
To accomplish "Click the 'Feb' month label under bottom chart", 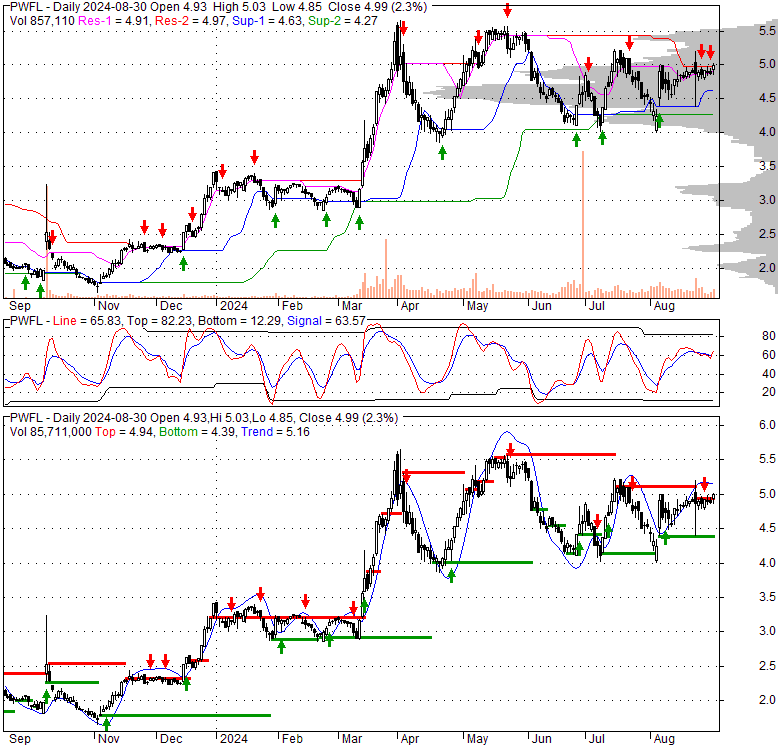I will tap(292, 739).
